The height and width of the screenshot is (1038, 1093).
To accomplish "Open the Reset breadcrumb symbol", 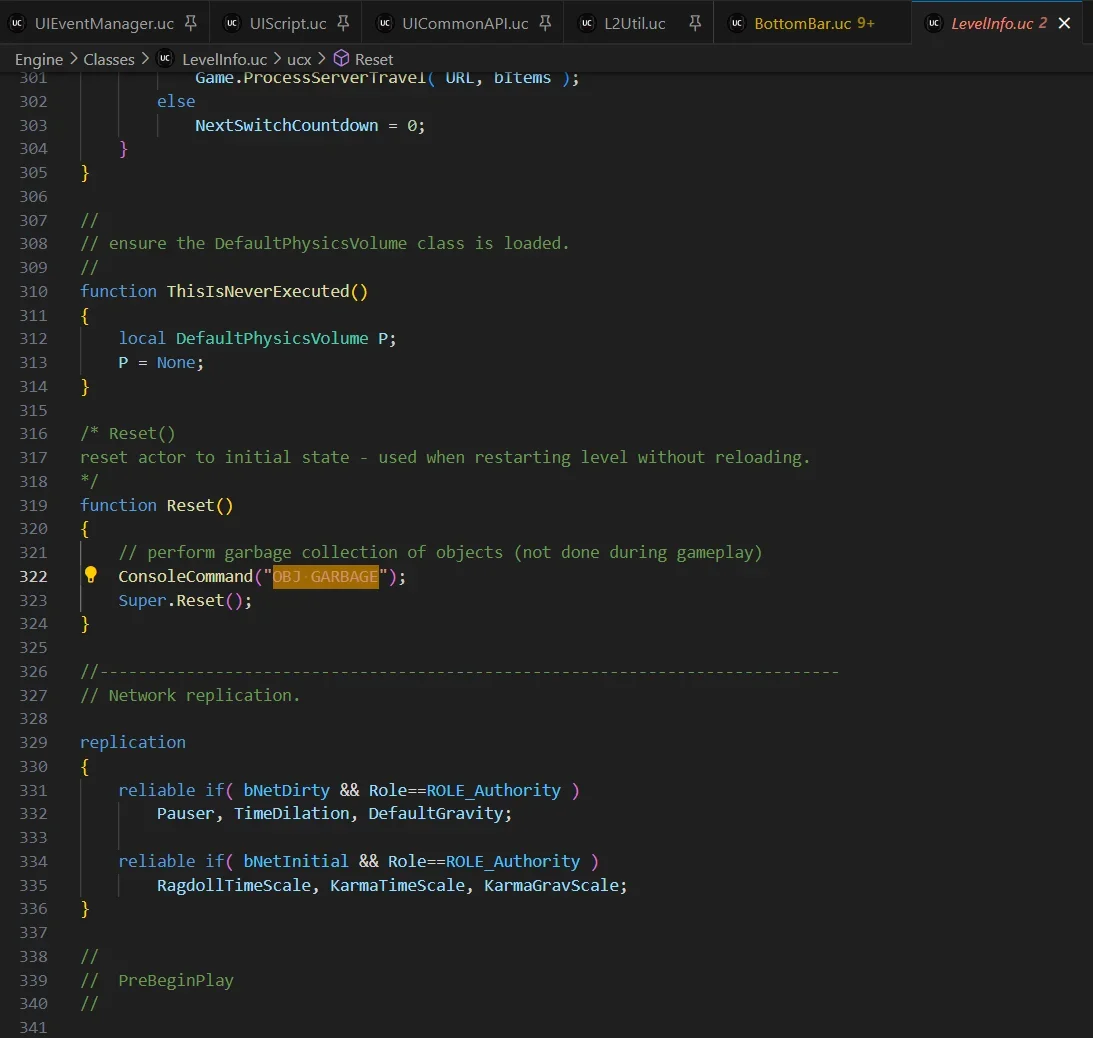I will pyautogui.click(x=374, y=59).
